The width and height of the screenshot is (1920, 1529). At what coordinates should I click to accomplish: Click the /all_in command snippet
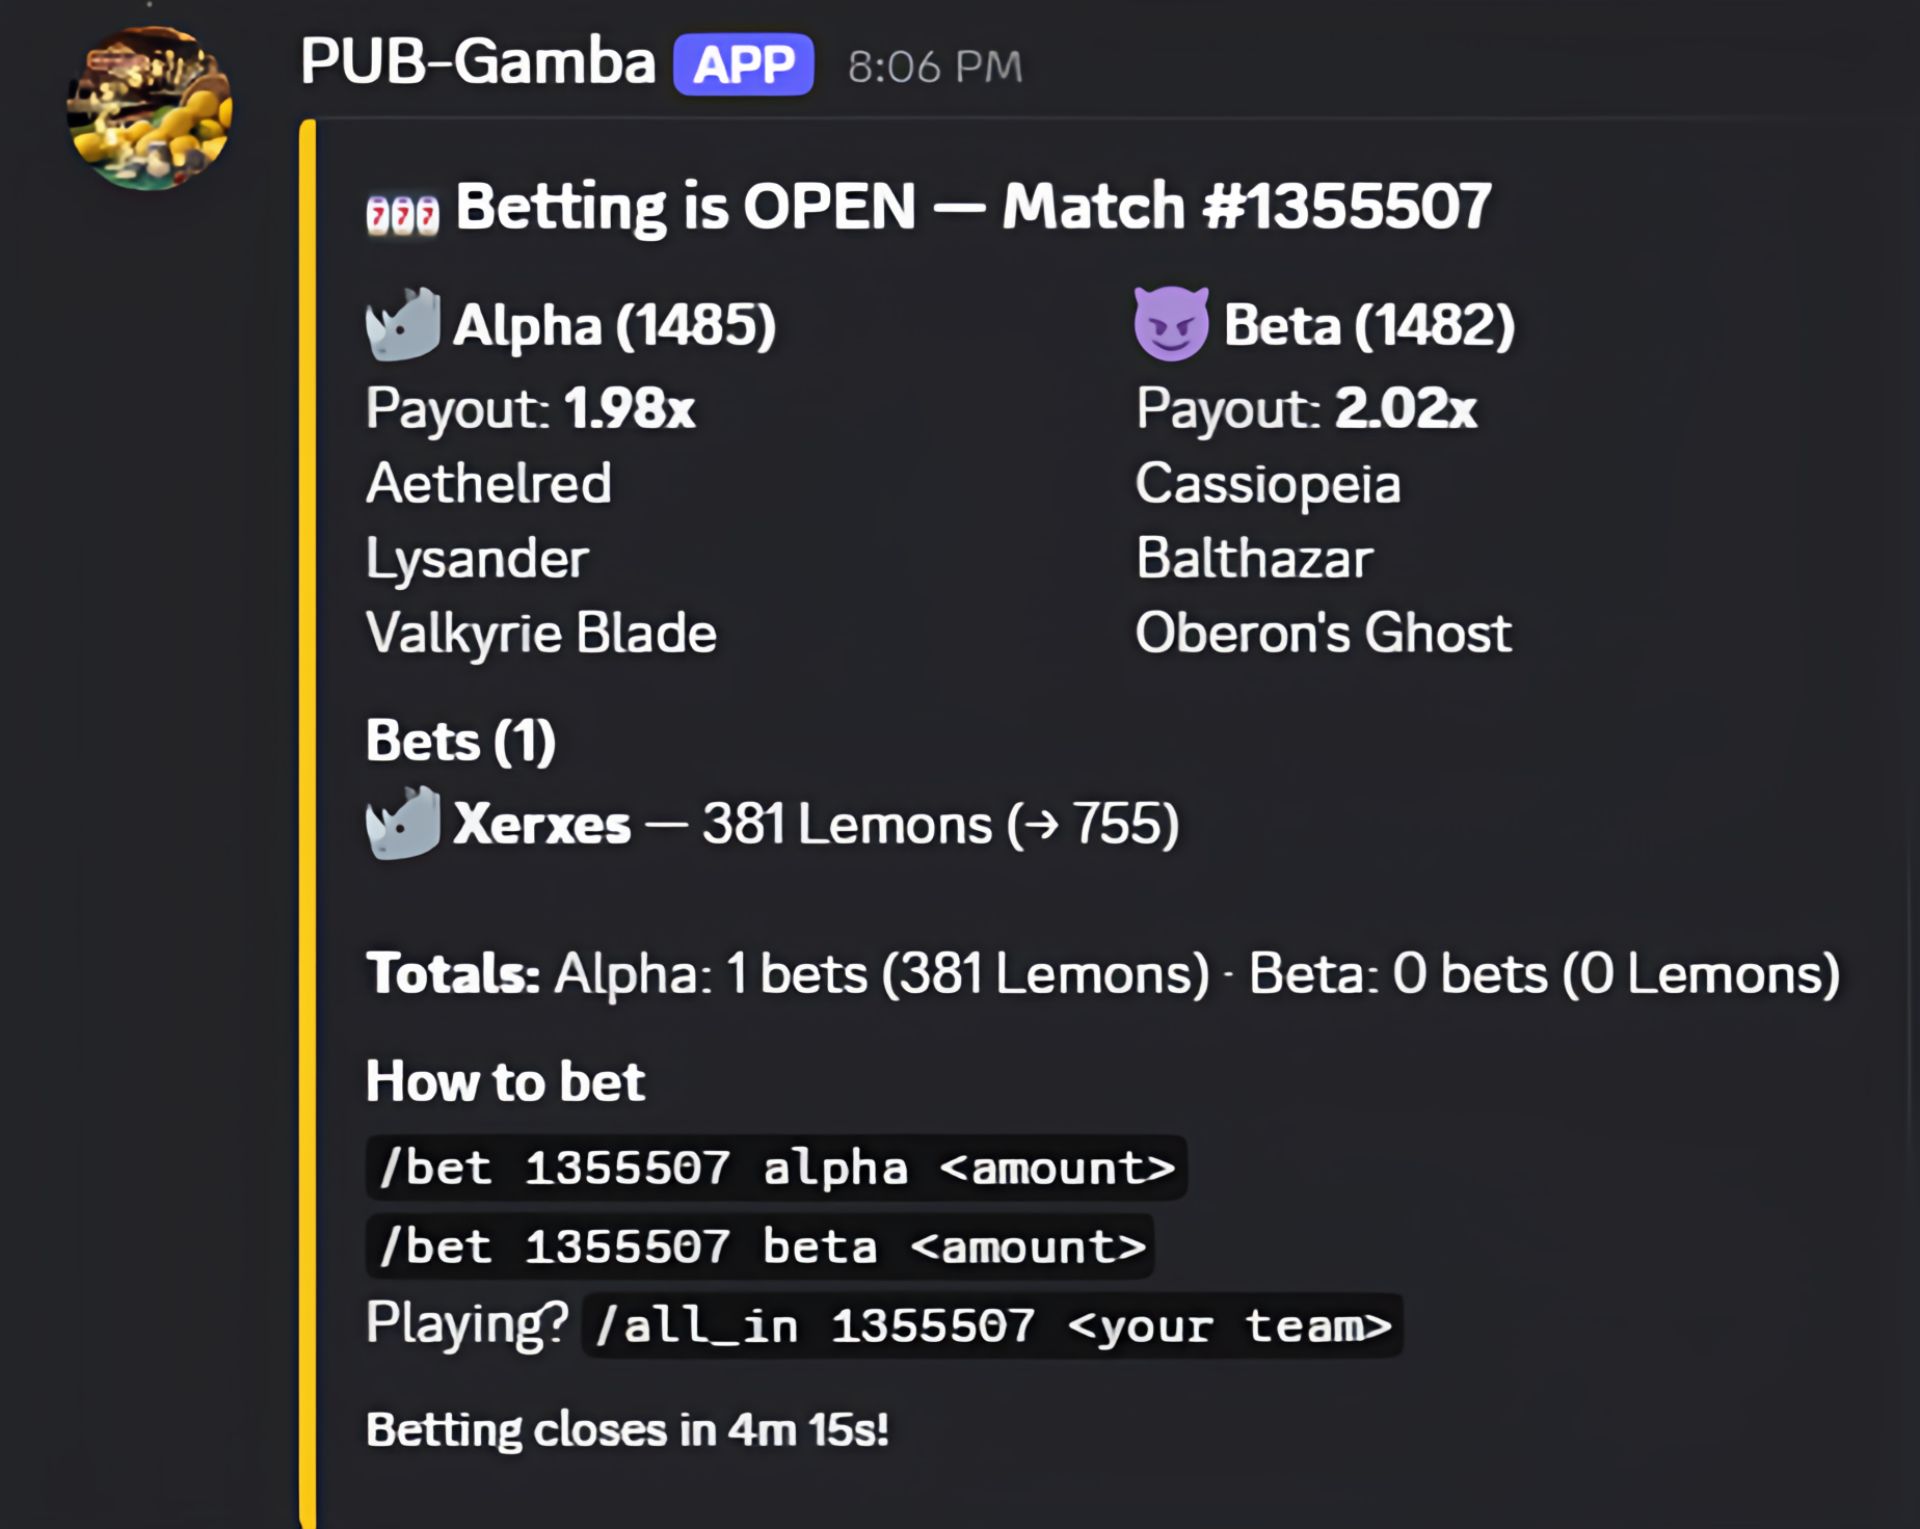point(992,1325)
